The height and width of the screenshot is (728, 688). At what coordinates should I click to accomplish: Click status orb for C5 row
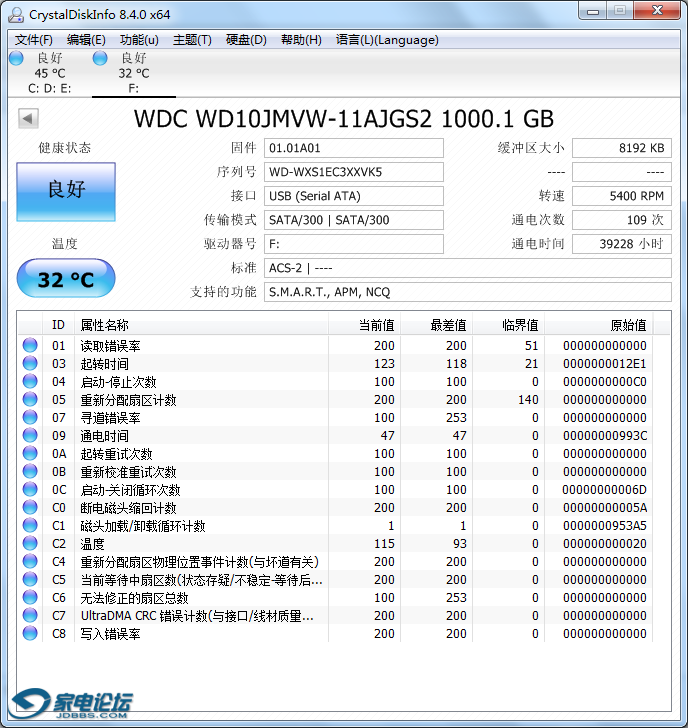click(30, 579)
